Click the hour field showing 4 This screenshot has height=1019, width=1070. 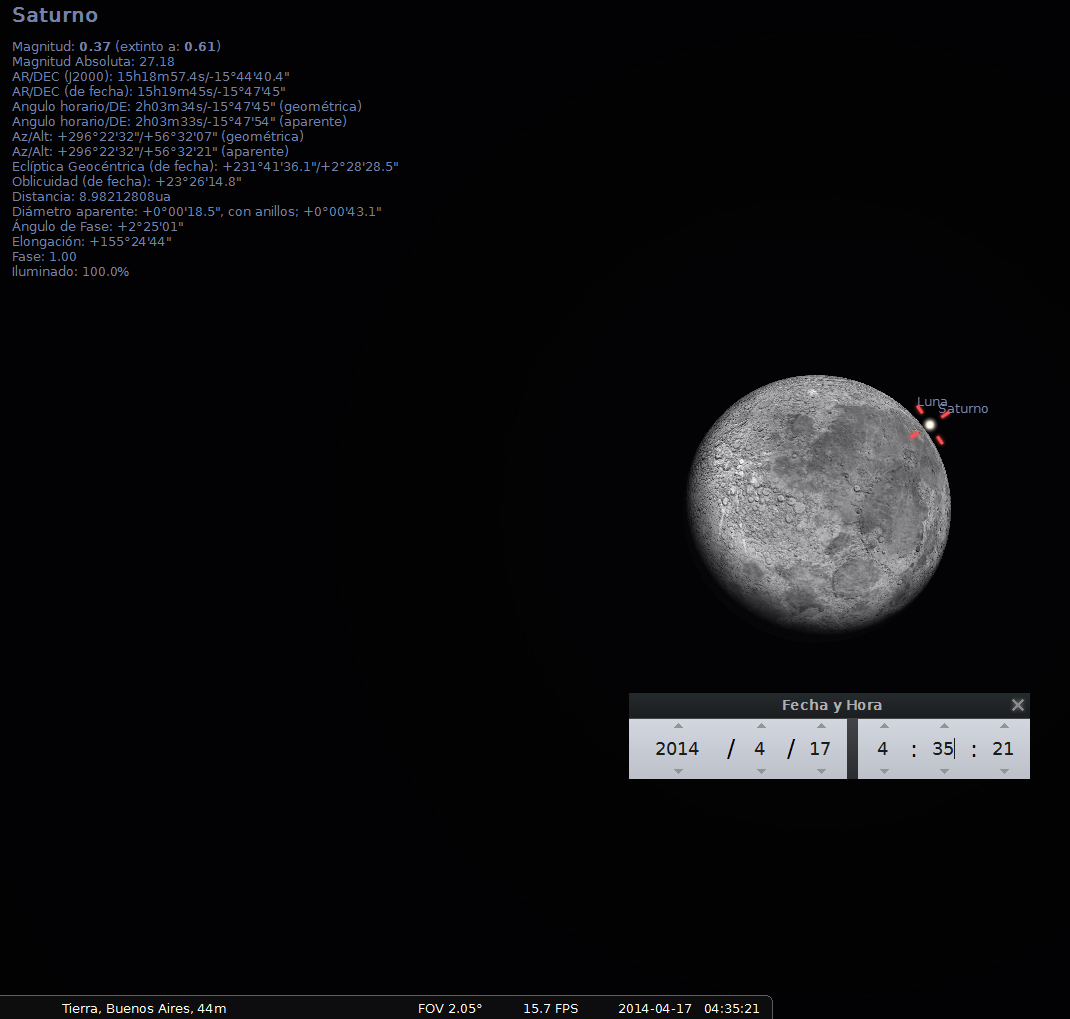pyautogui.click(x=882, y=749)
